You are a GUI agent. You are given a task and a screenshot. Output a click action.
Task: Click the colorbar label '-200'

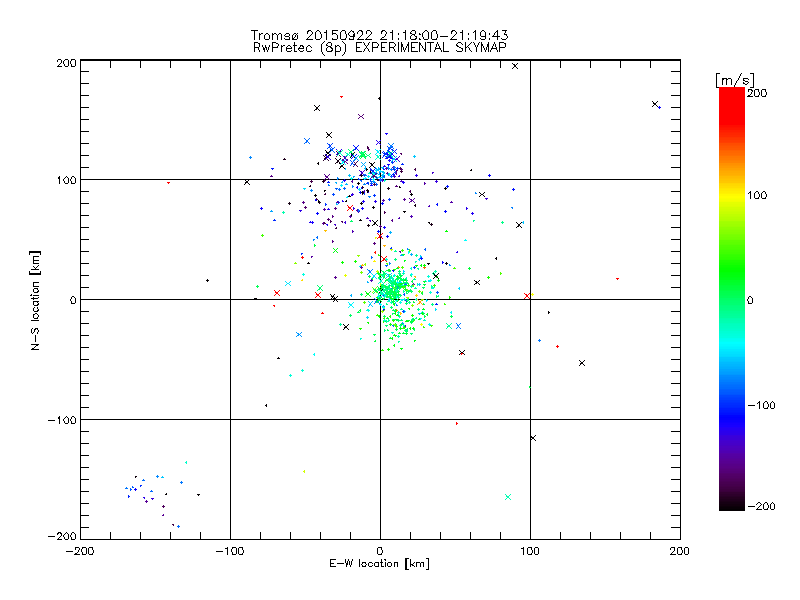(761, 506)
